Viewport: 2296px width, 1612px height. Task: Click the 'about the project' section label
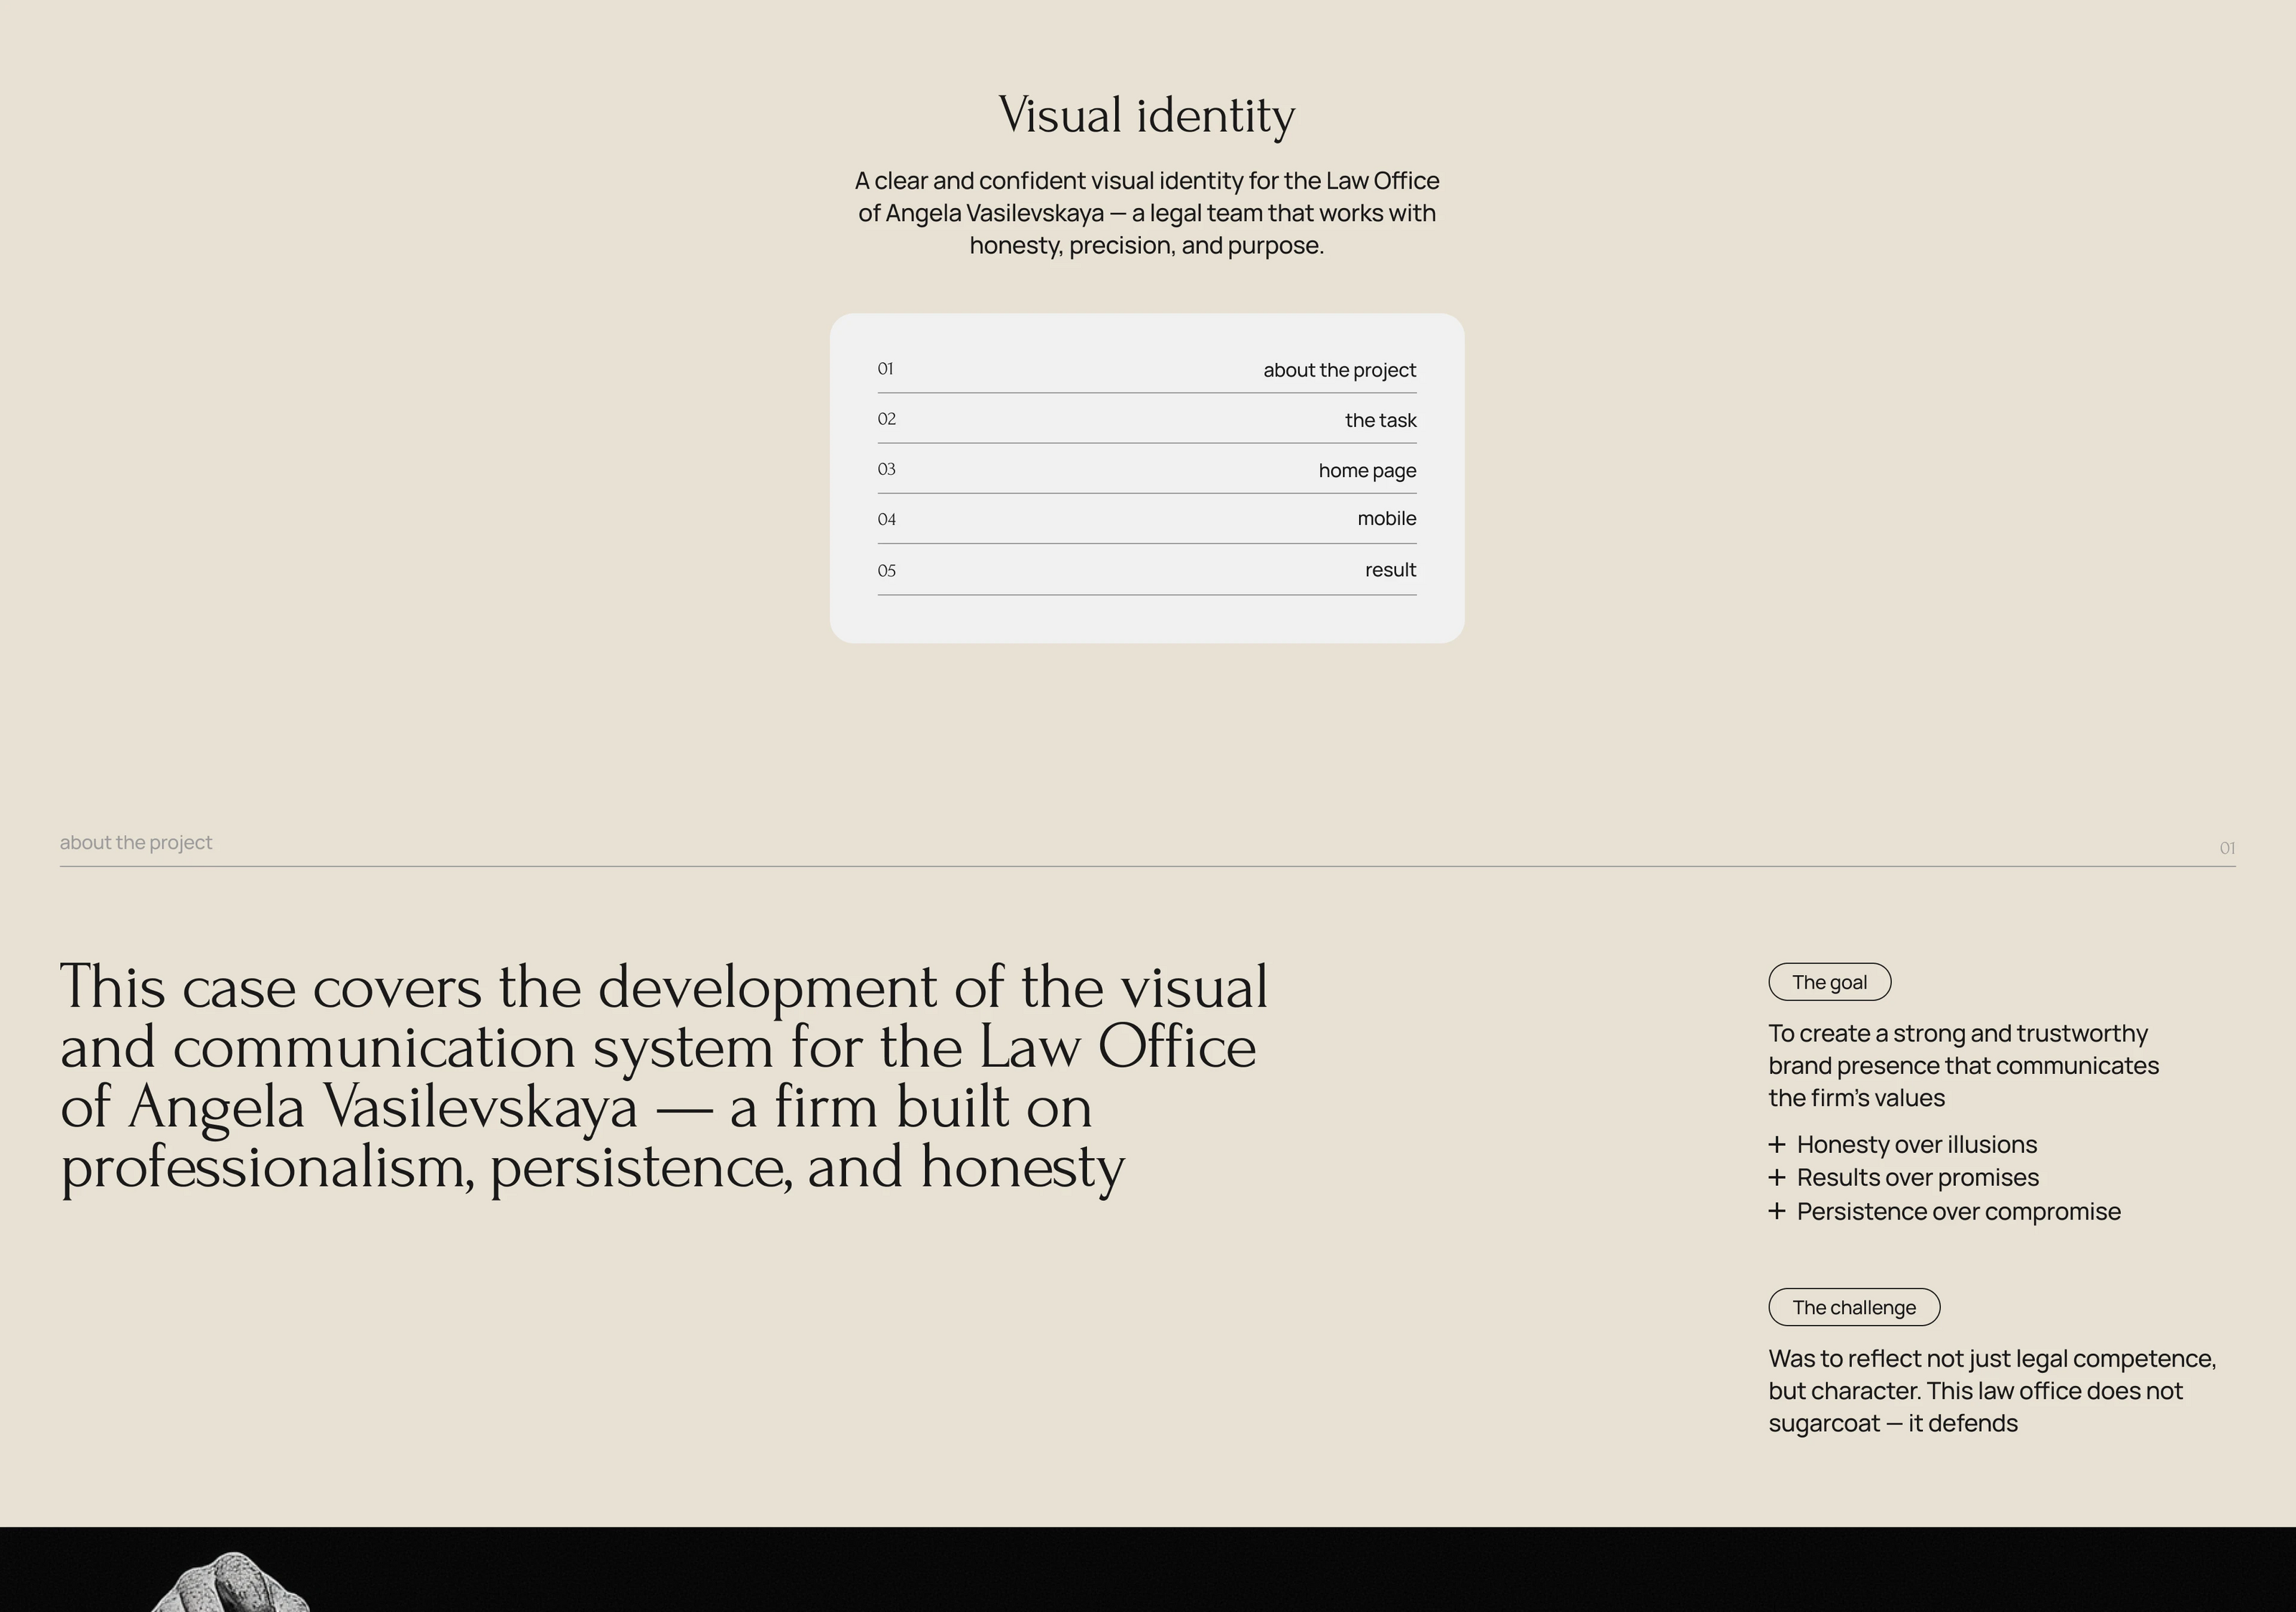pos(136,842)
